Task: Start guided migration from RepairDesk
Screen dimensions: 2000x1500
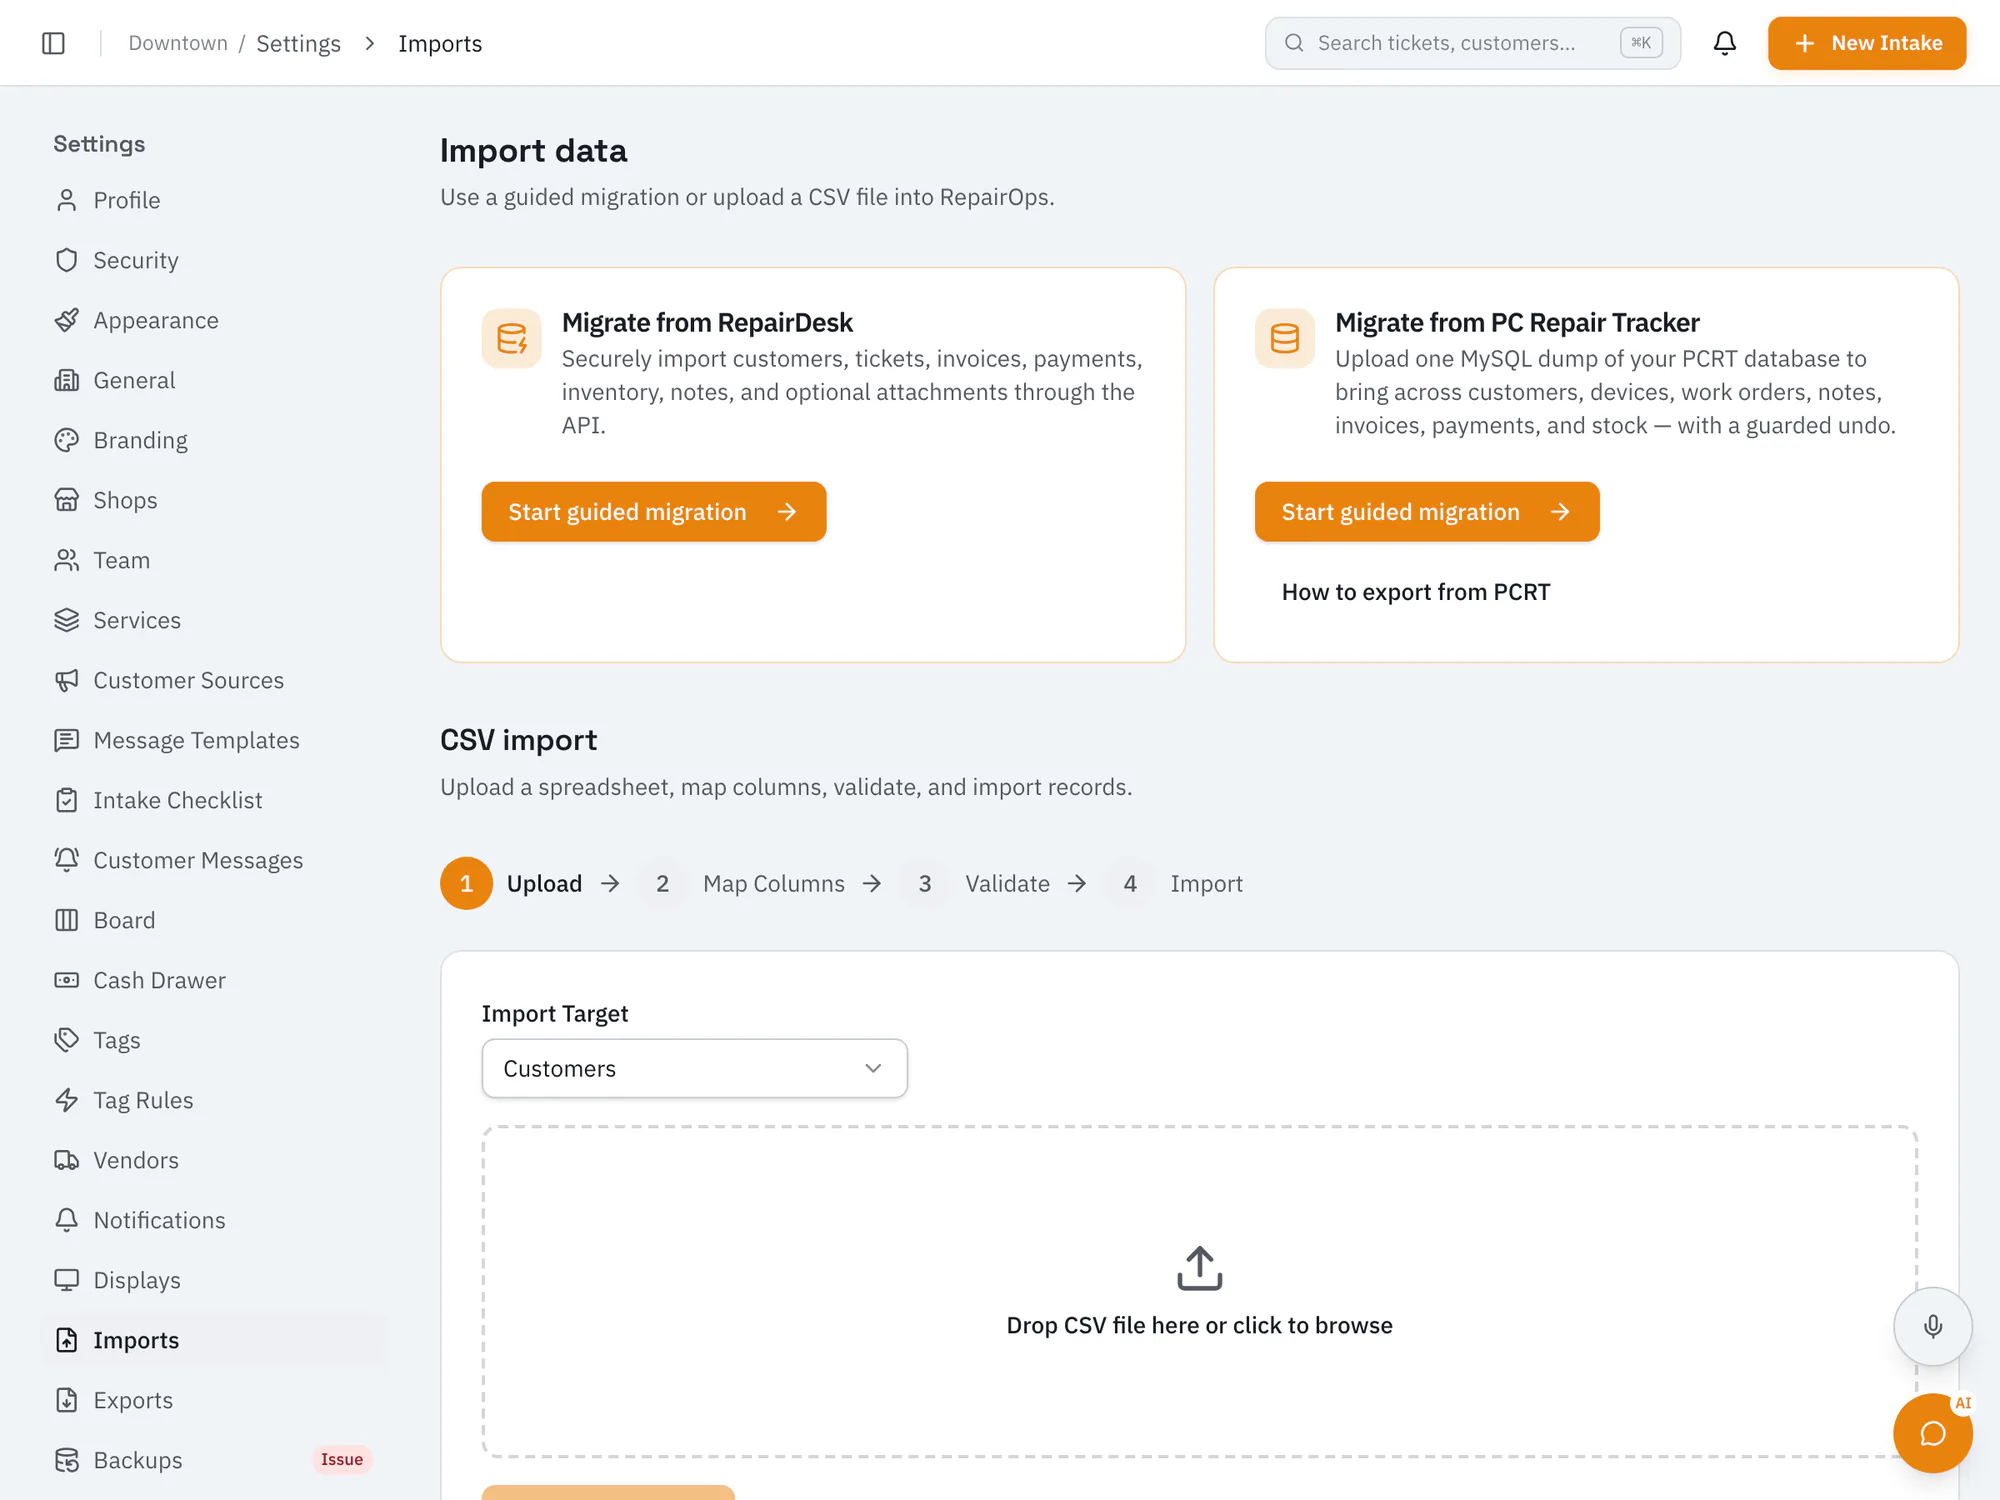Action: [654, 512]
